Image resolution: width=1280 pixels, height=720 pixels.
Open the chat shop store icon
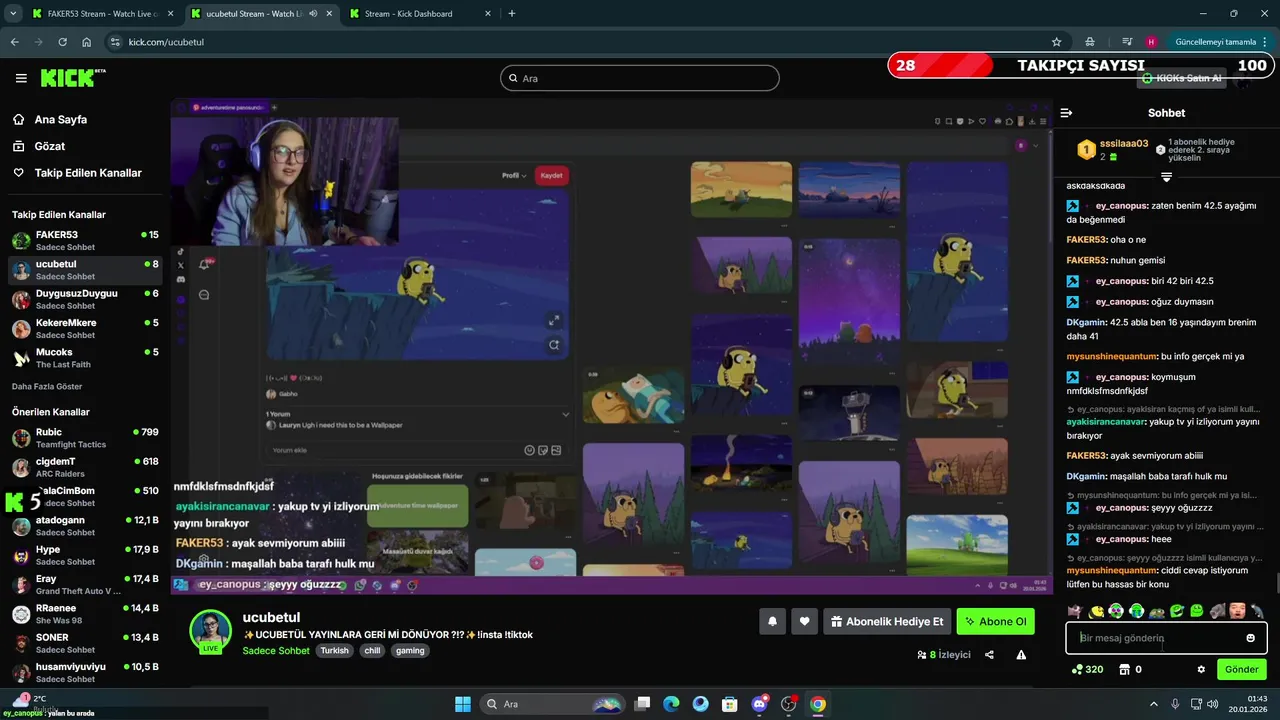[x=1124, y=669]
